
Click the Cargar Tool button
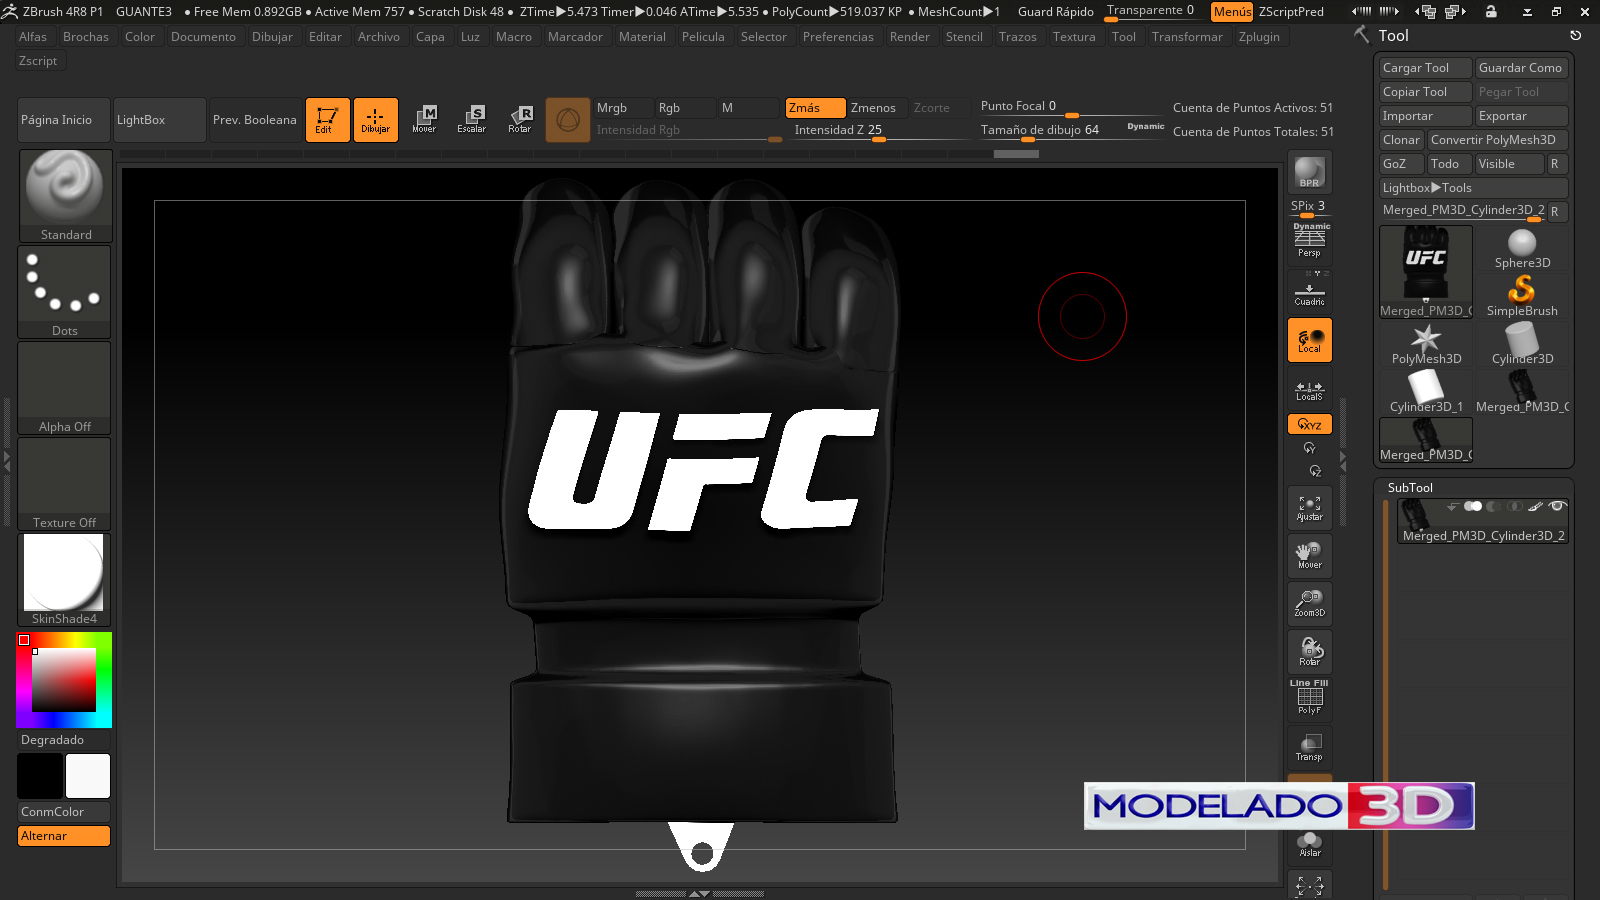(x=1424, y=67)
